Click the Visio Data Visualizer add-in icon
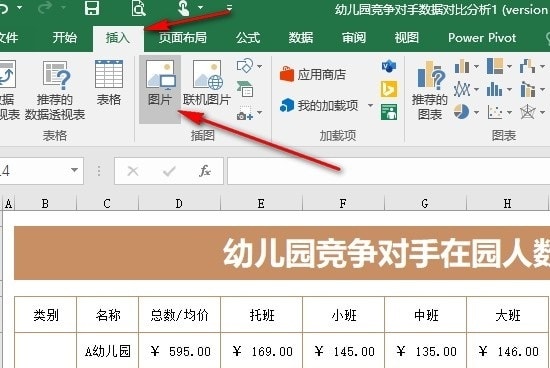Screen dimensions: 550x368 click(x=389, y=66)
